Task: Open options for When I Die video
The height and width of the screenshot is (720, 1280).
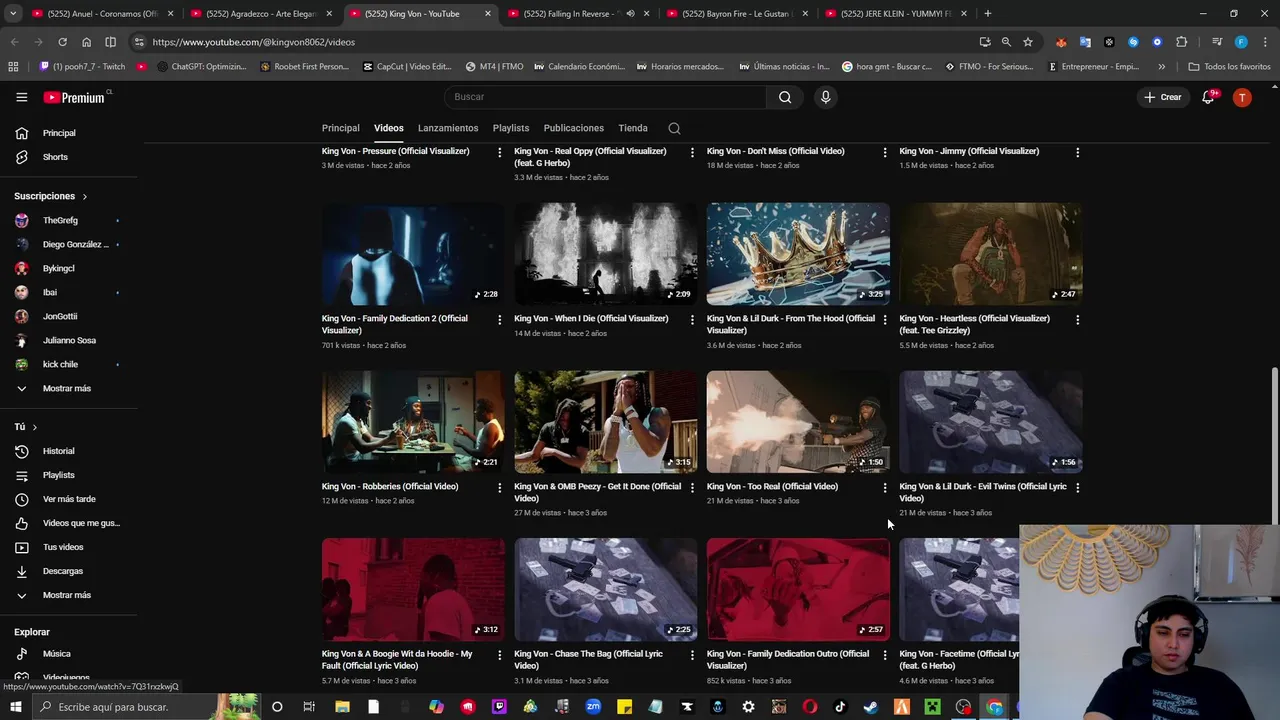Action: tap(692, 320)
